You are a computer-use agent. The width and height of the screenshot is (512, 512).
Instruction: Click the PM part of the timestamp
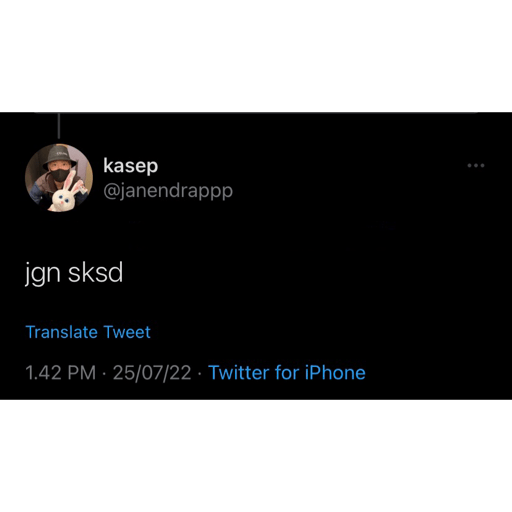pos(82,373)
